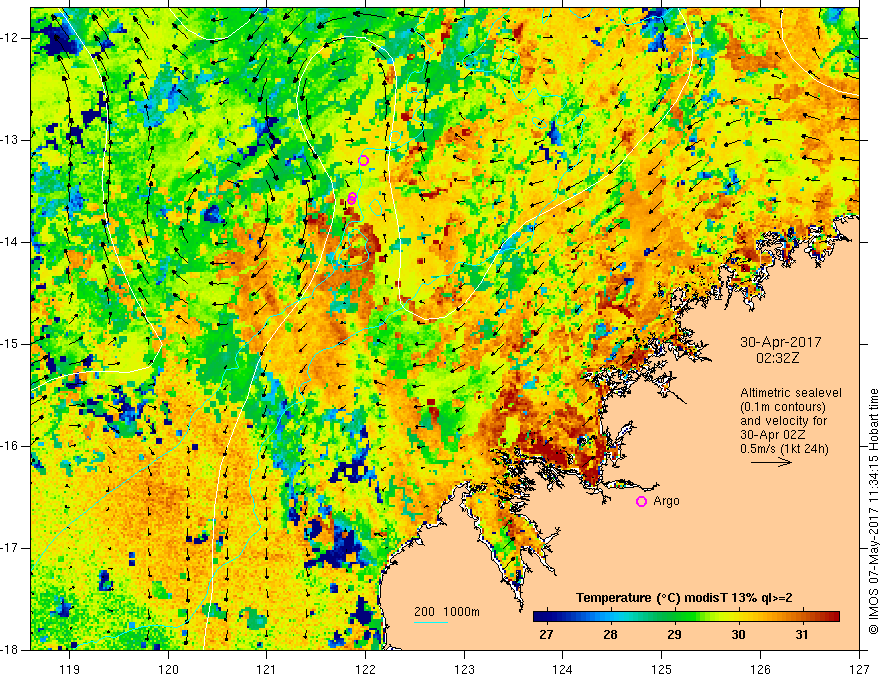
Task: Click the latitude axis label -12
Action: (x=11, y=38)
